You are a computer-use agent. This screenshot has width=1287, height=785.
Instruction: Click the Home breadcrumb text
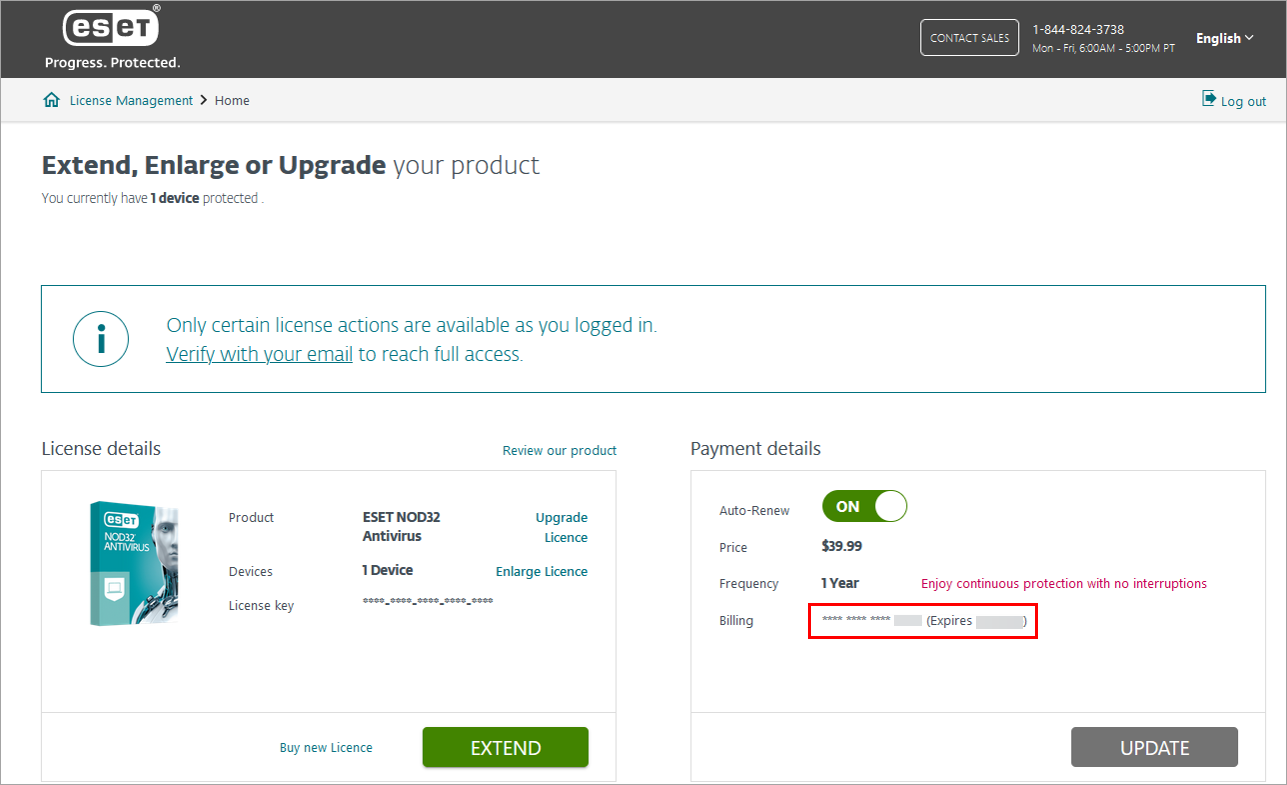tap(232, 100)
